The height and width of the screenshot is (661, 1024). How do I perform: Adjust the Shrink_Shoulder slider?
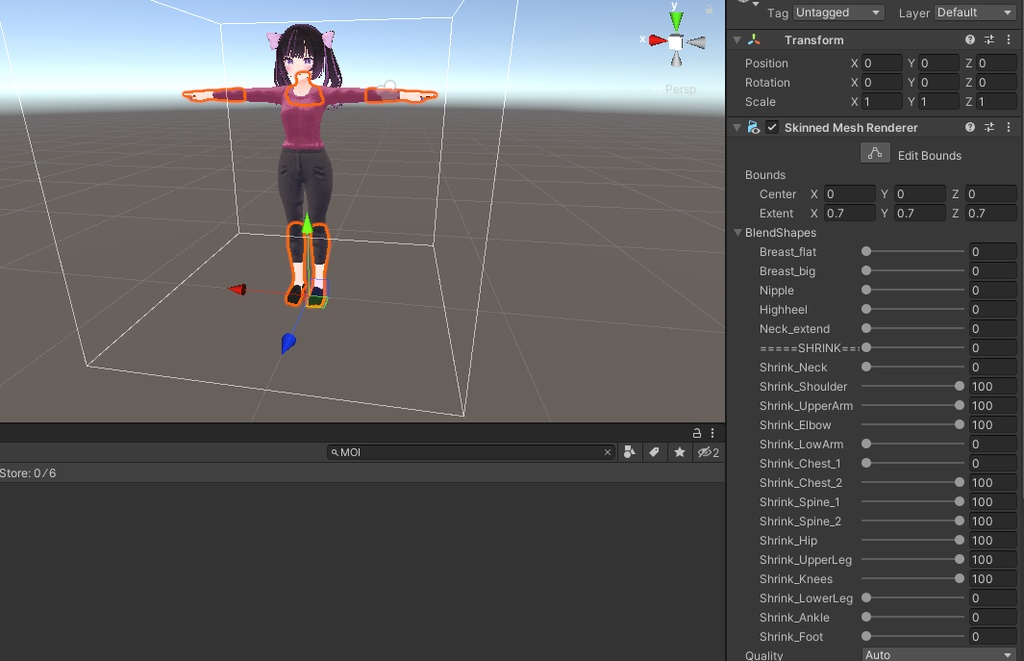click(913, 386)
